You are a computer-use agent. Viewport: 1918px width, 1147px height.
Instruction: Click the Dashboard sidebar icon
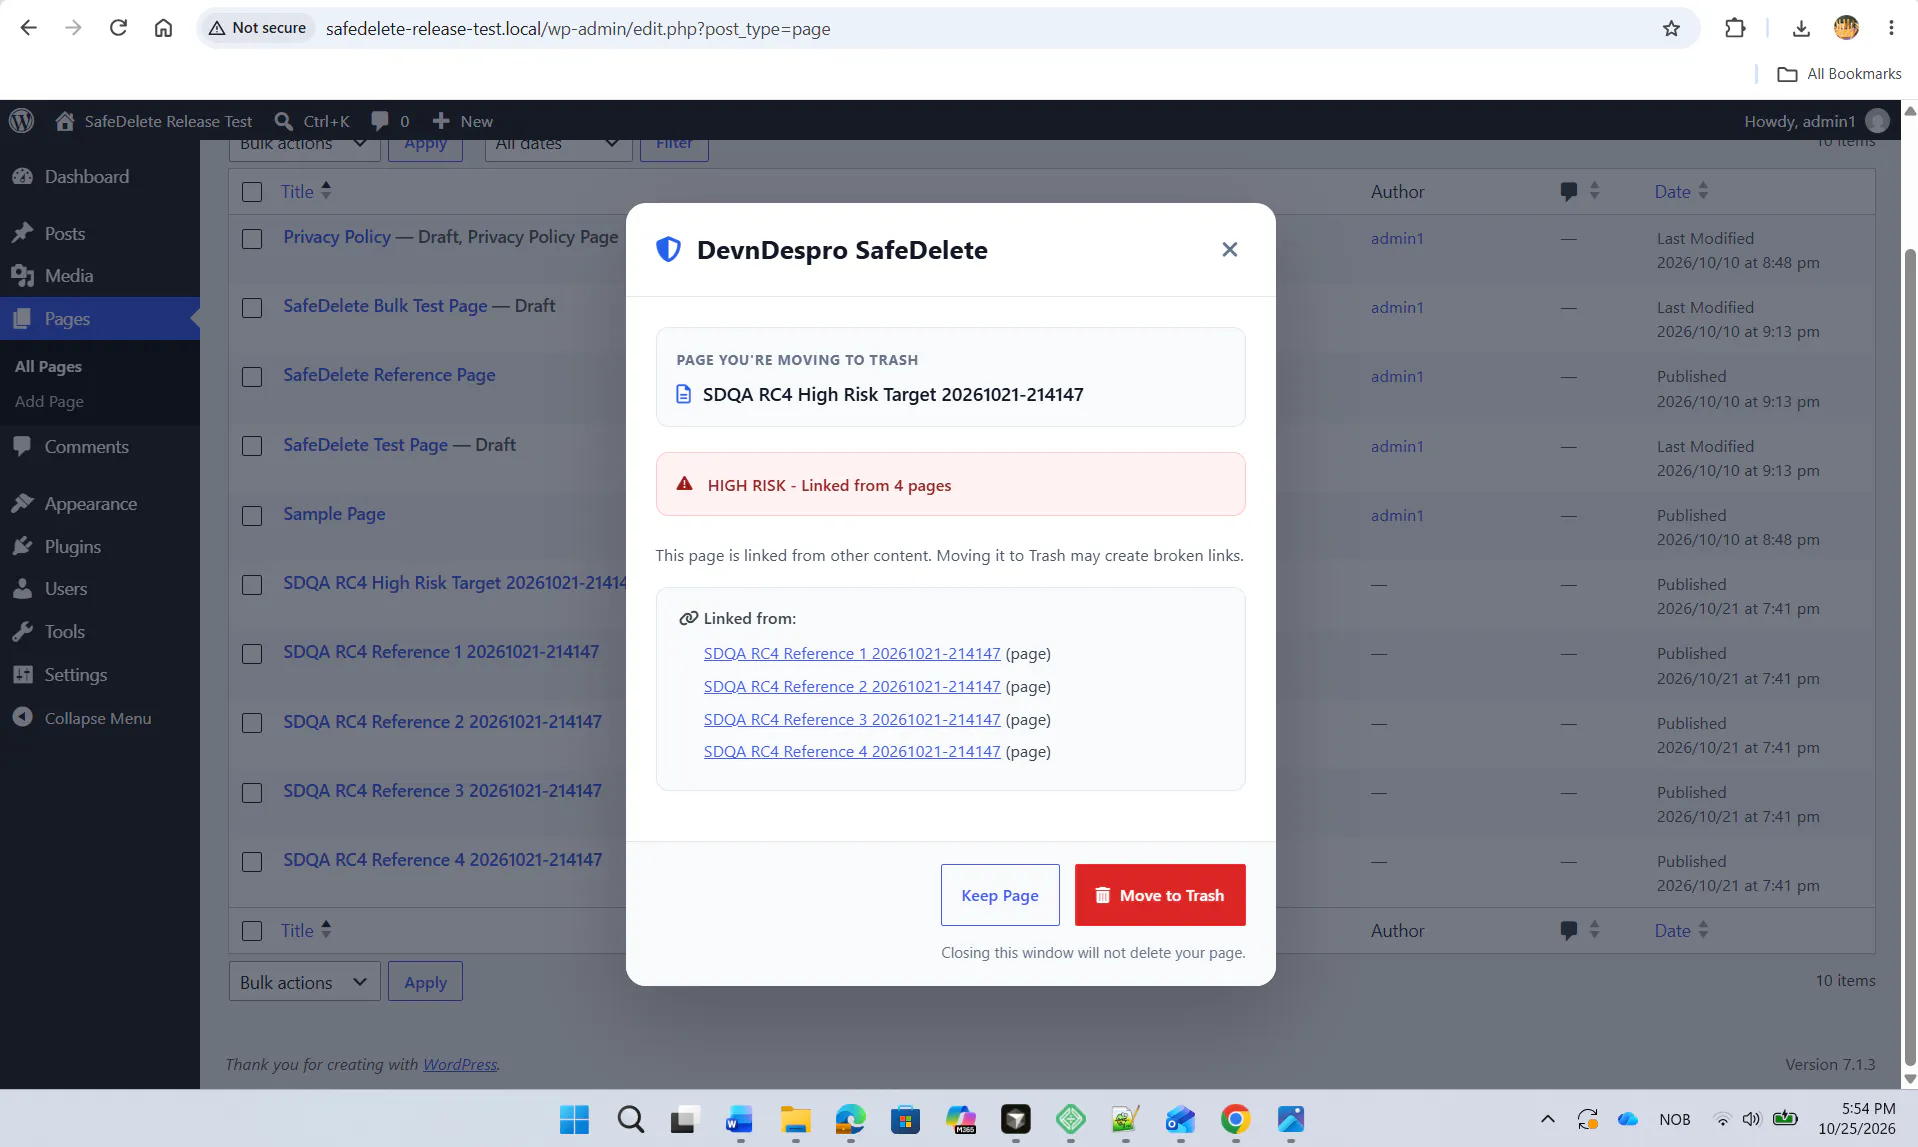coord(23,176)
